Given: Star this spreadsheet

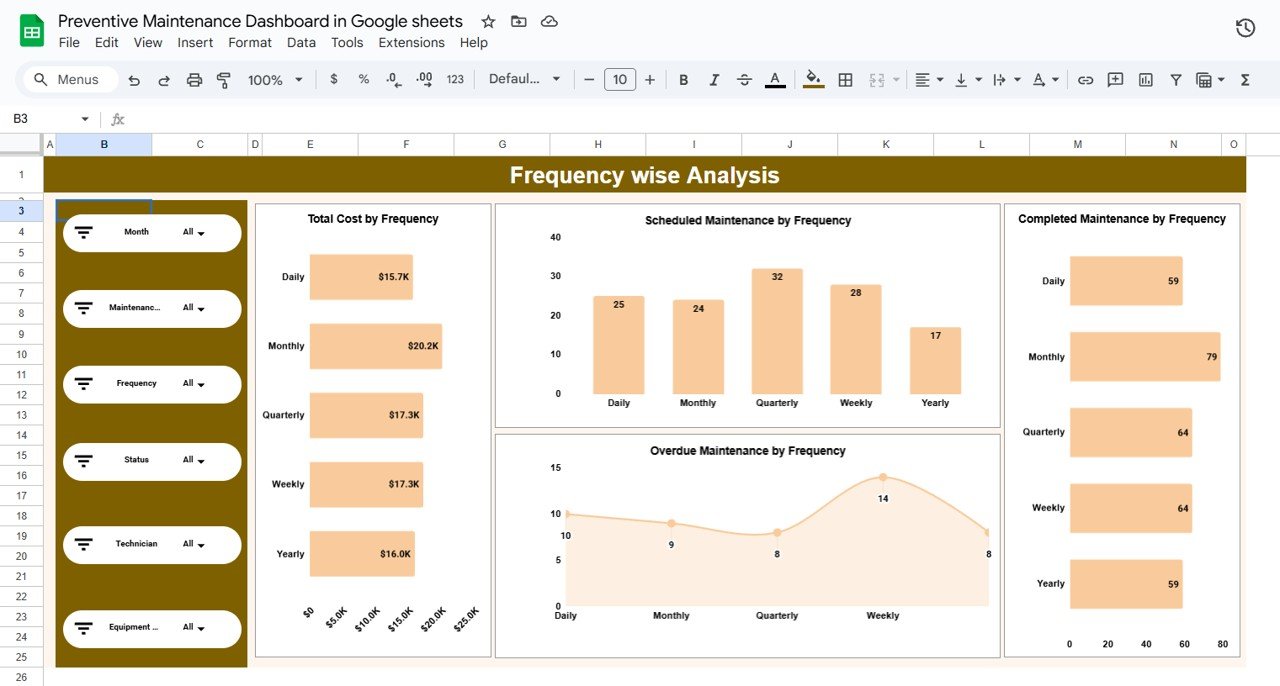Looking at the screenshot, I should point(487,20).
